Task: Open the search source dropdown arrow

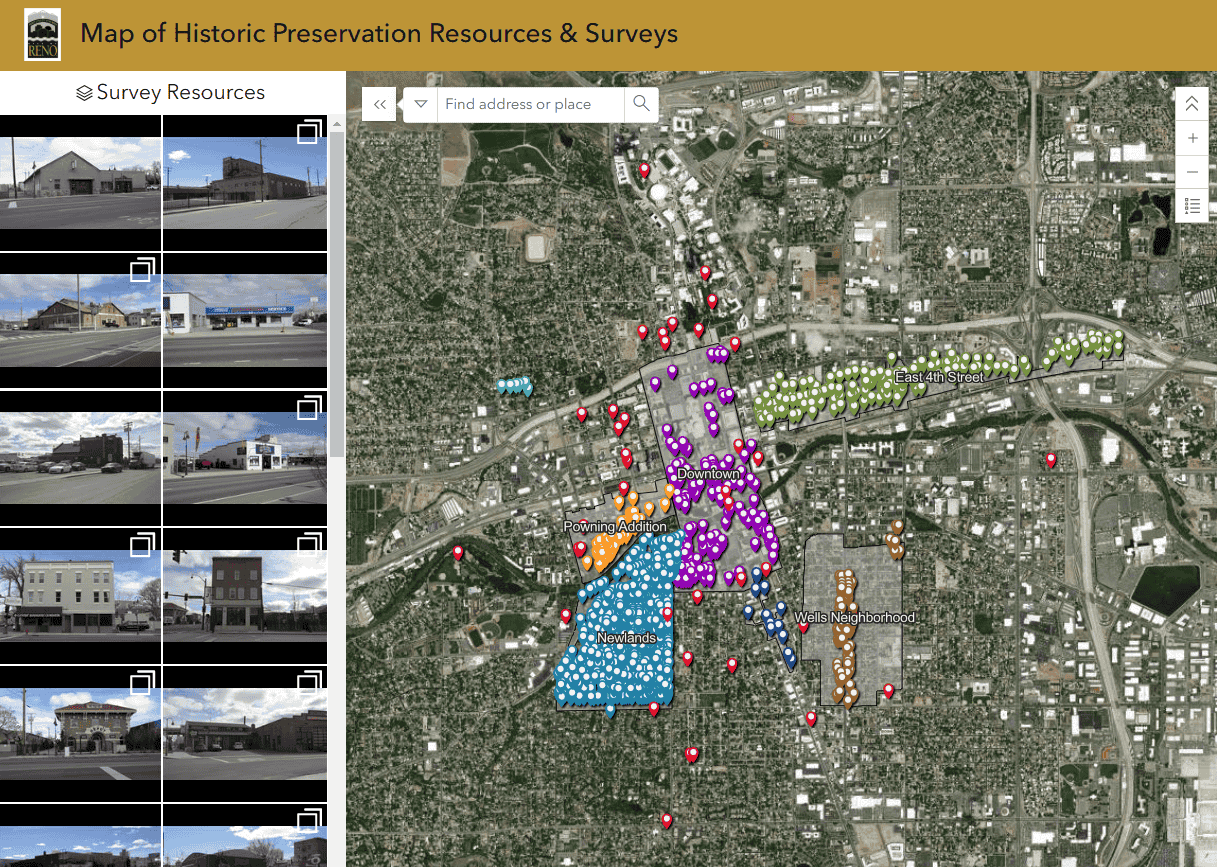Action: coord(420,104)
